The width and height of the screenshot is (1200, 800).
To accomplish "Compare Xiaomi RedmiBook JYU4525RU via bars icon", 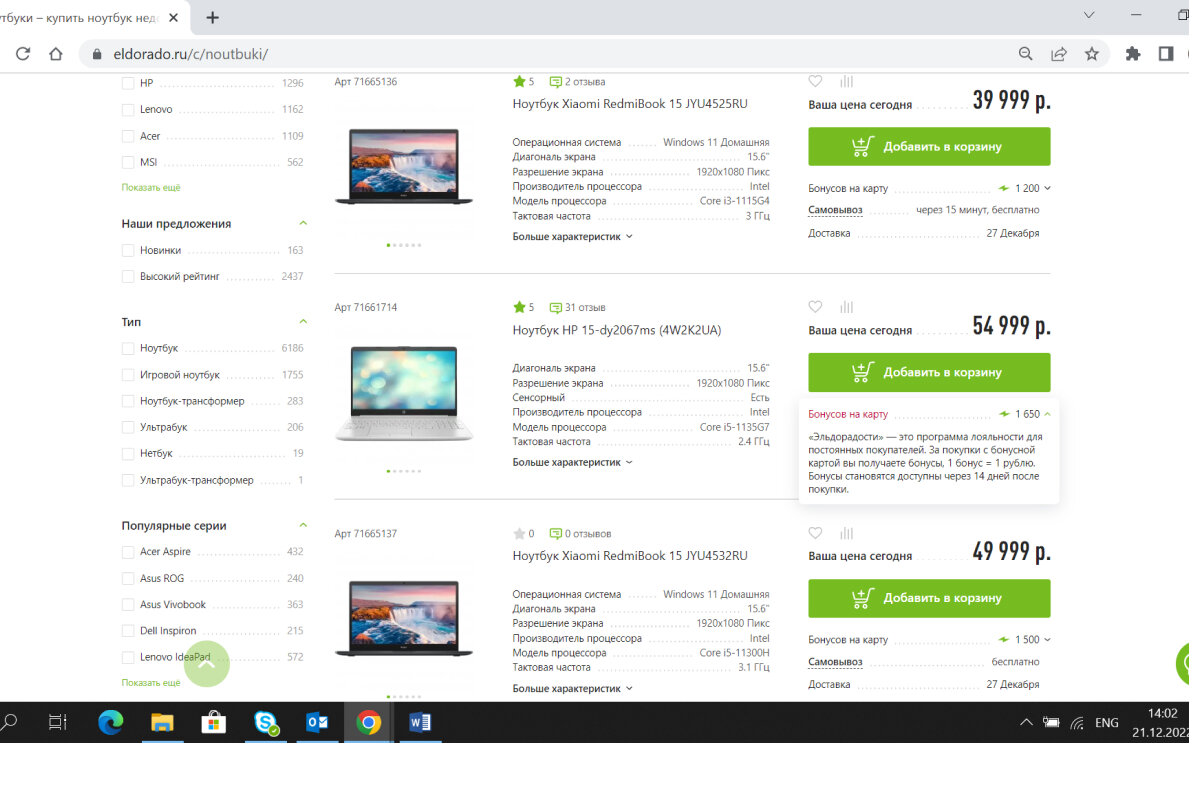I will pos(847,82).
